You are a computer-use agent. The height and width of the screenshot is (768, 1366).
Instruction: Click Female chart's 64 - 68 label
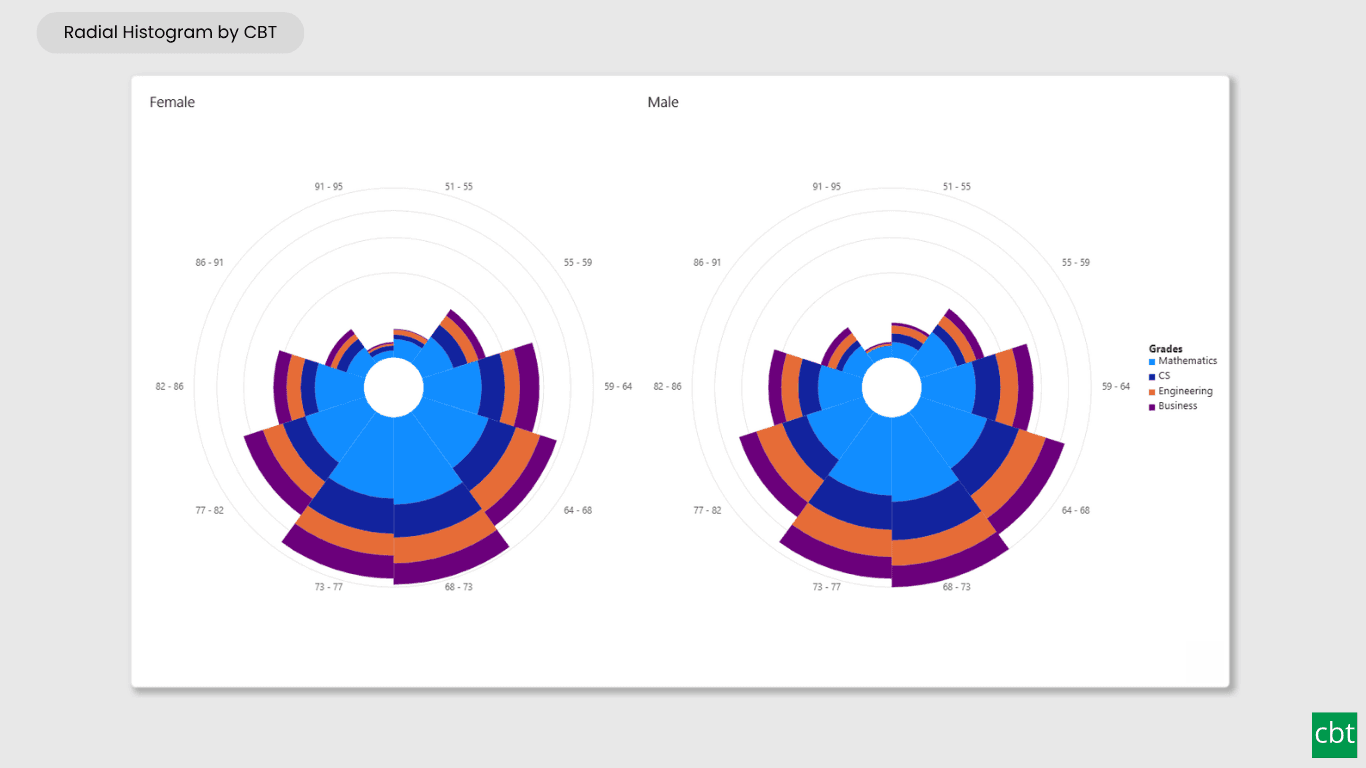click(578, 511)
